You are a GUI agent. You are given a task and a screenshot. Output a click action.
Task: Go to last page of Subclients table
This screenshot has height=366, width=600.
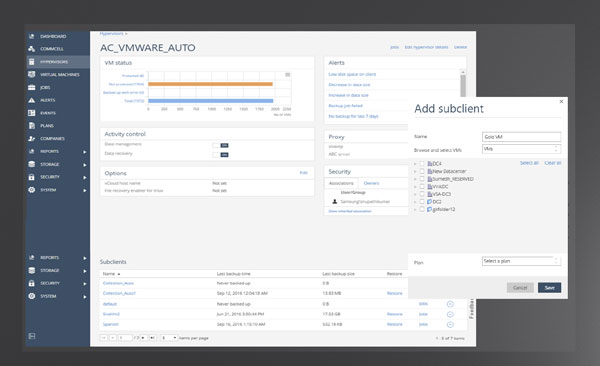(x=152, y=338)
